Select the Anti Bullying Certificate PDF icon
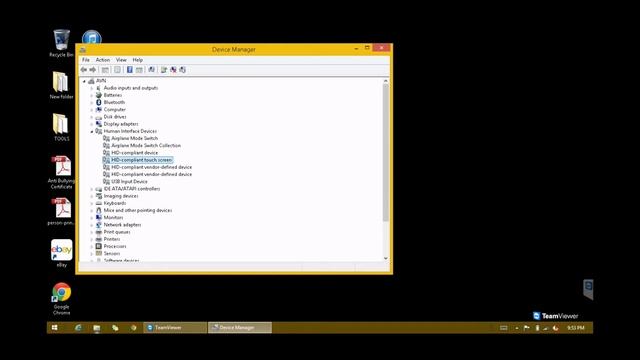The width and height of the screenshot is (640, 360). pyautogui.click(x=62, y=172)
